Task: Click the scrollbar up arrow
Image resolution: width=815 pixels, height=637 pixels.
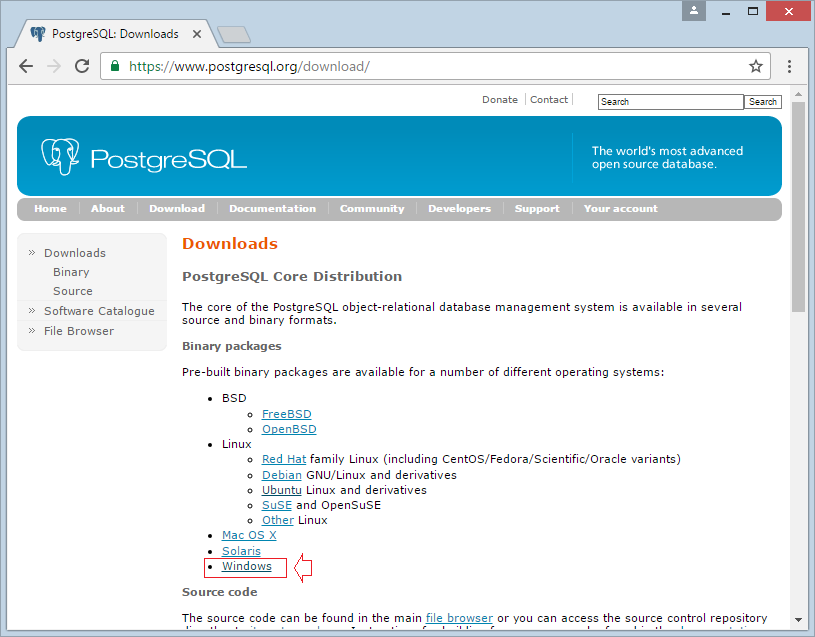Action: pyautogui.click(x=798, y=95)
